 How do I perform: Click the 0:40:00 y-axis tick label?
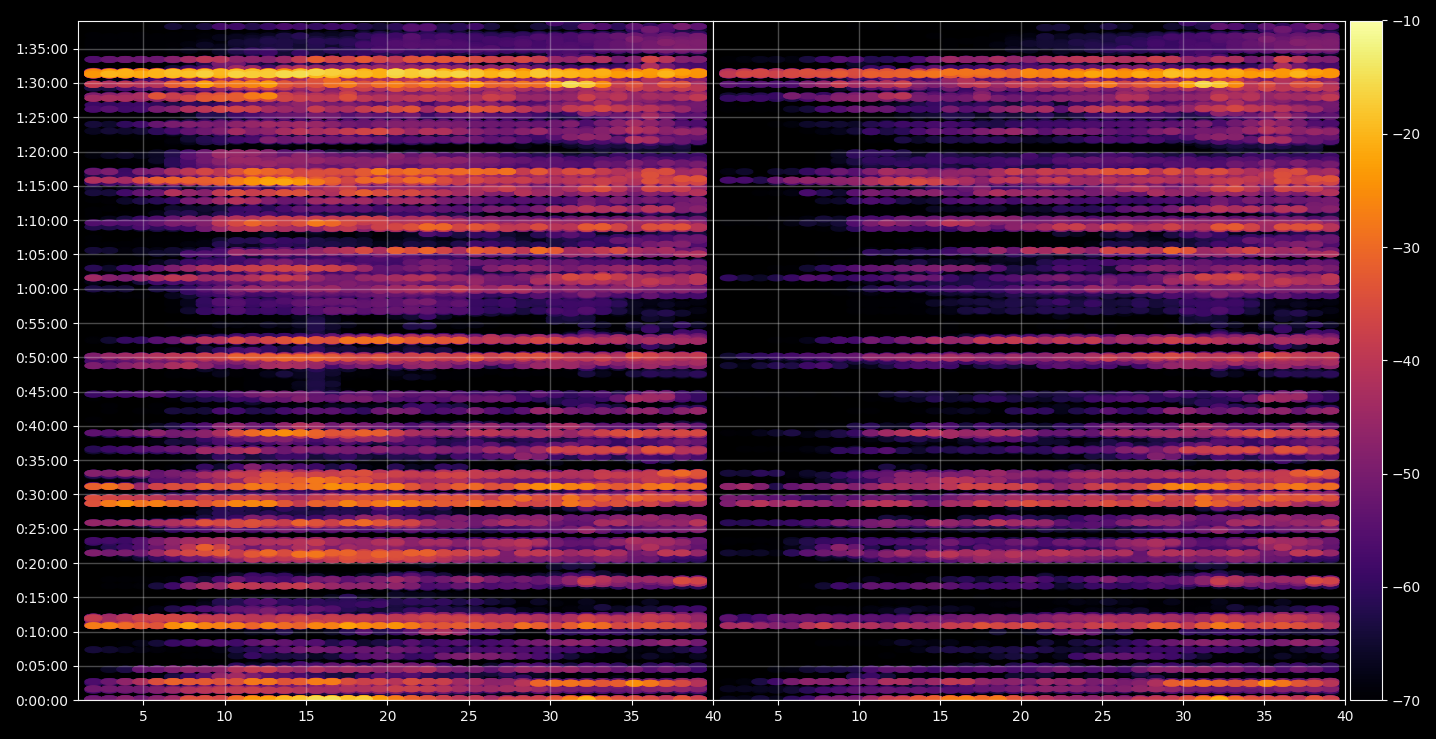point(42,426)
